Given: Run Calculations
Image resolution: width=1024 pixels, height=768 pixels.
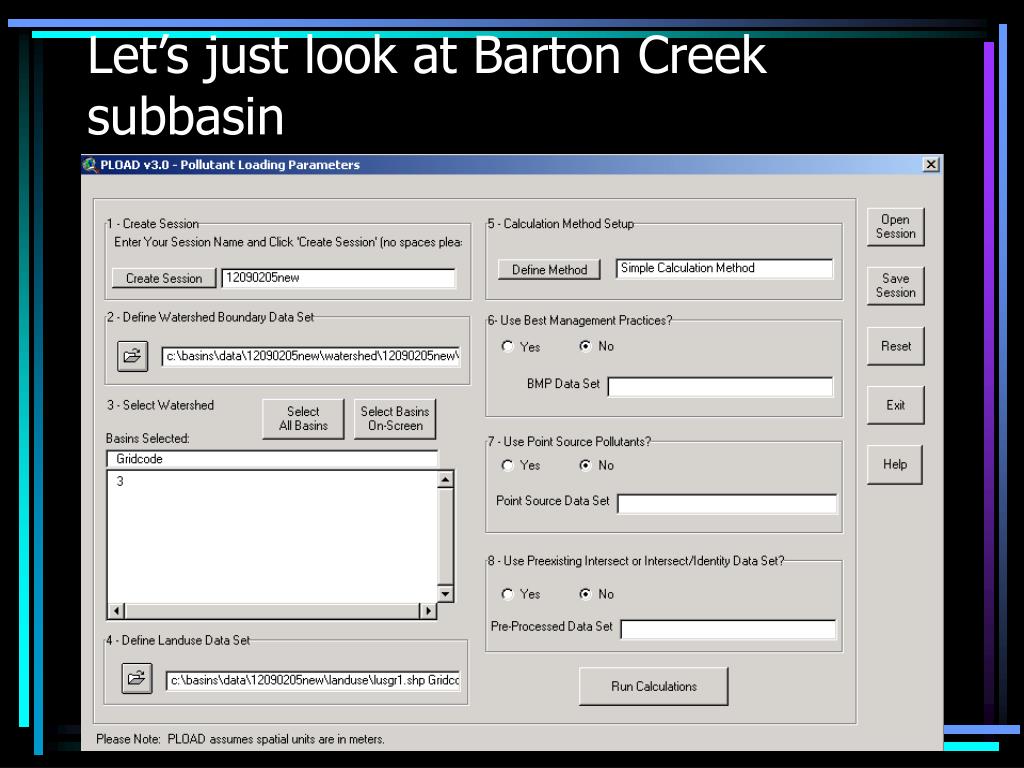Looking at the screenshot, I should coord(654,686).
